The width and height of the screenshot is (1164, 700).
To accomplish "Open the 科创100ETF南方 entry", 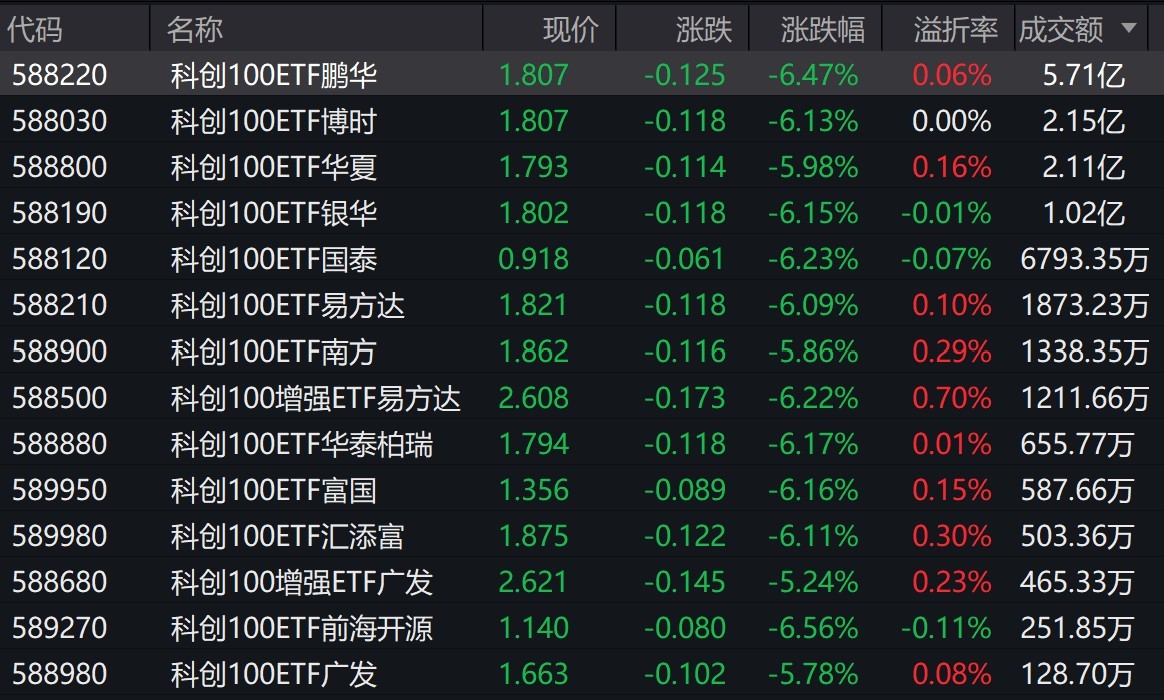I will click(x=582, y=351).
